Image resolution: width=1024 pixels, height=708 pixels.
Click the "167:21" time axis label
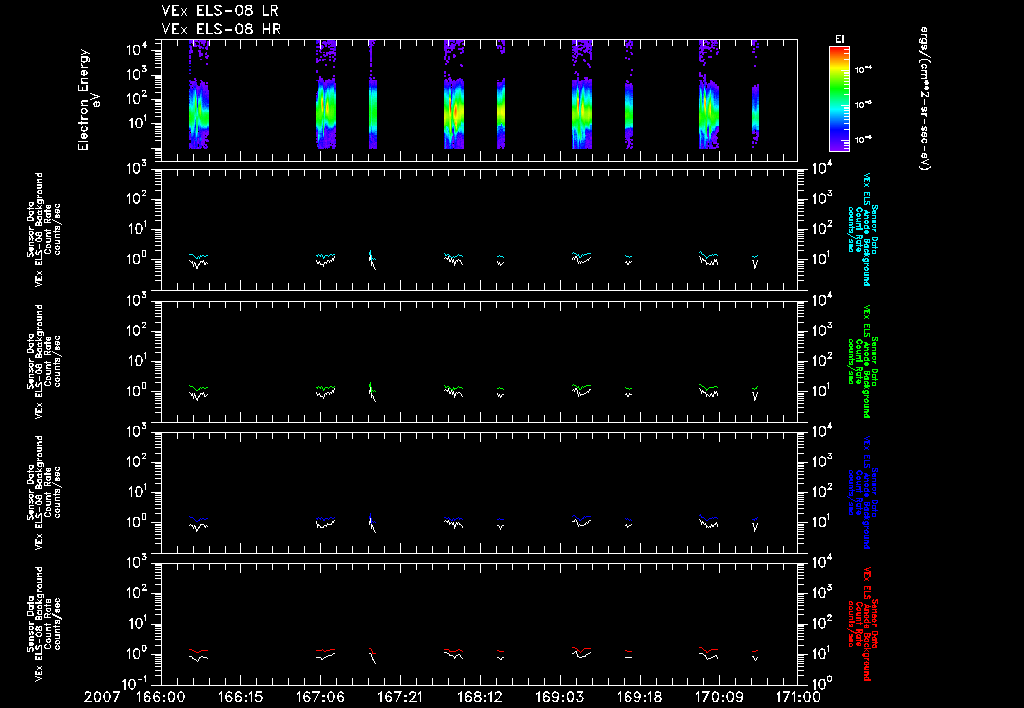pos(400,697)
